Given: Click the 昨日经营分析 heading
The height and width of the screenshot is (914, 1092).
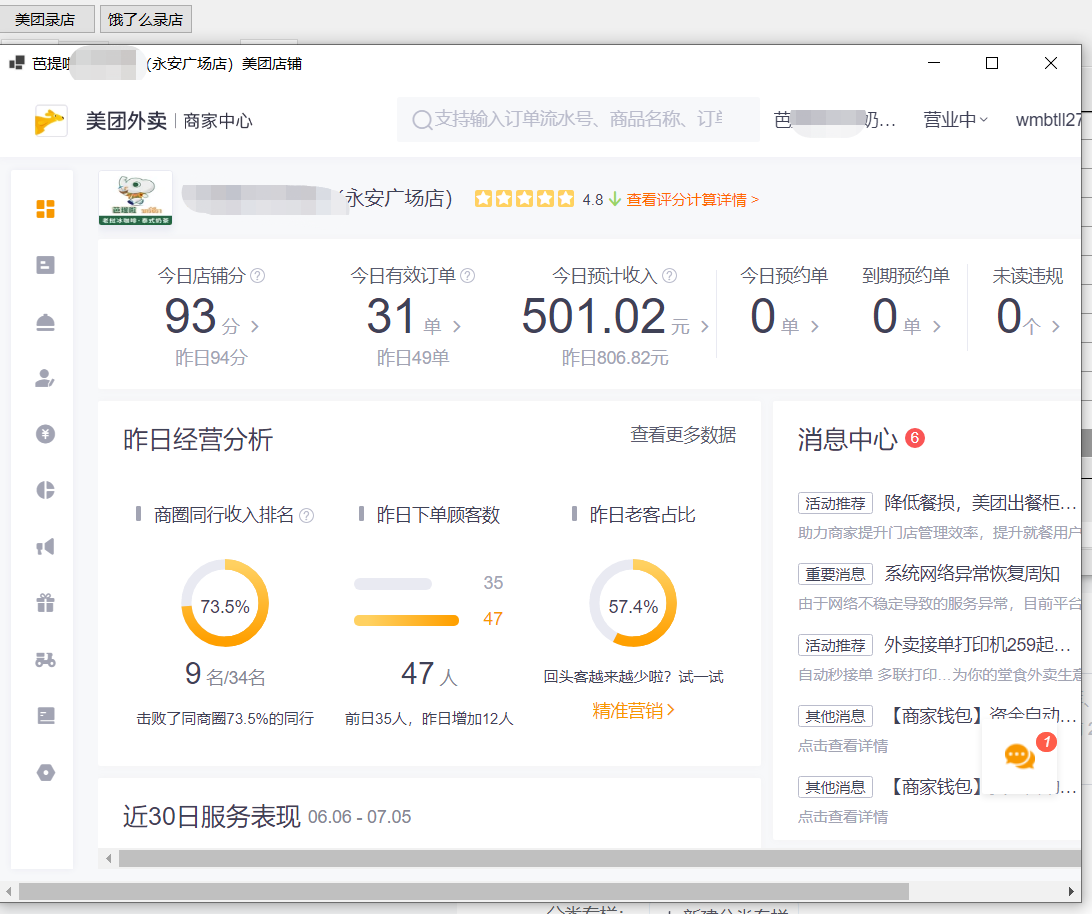Looking at the screenshot, I should (198, 440).
